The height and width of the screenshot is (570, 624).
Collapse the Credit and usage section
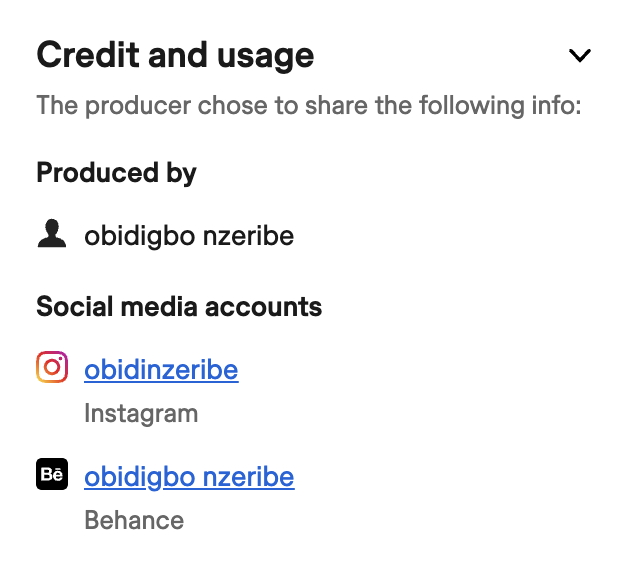579,56
